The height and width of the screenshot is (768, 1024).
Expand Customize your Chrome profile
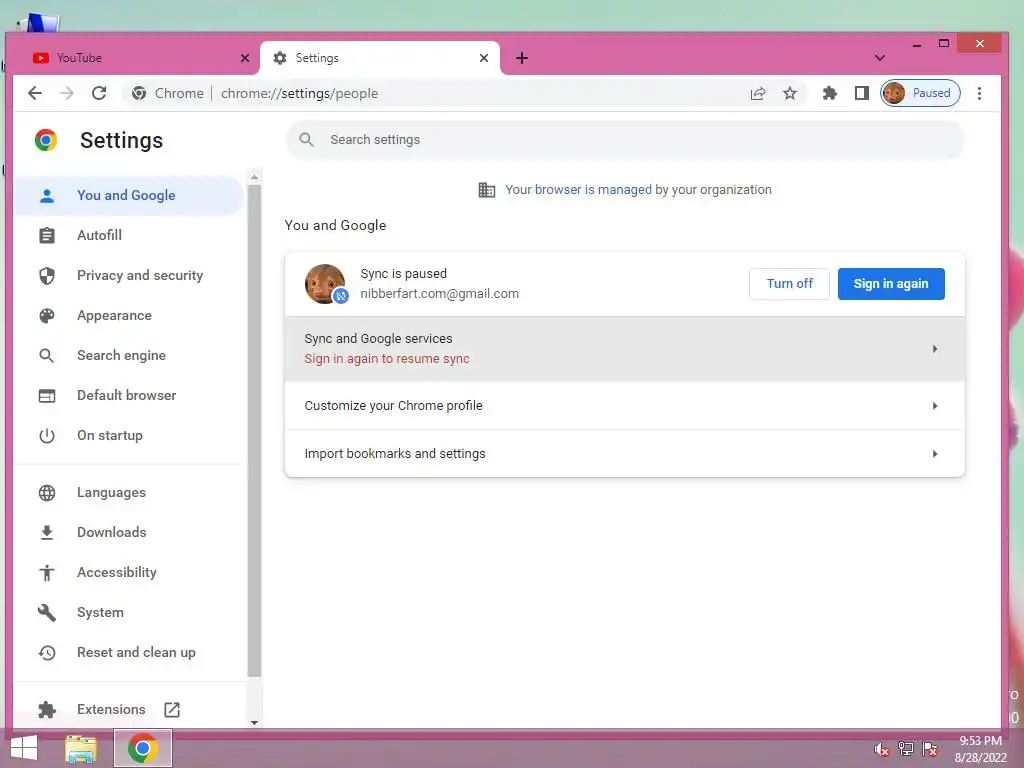(x=625, y=406)
